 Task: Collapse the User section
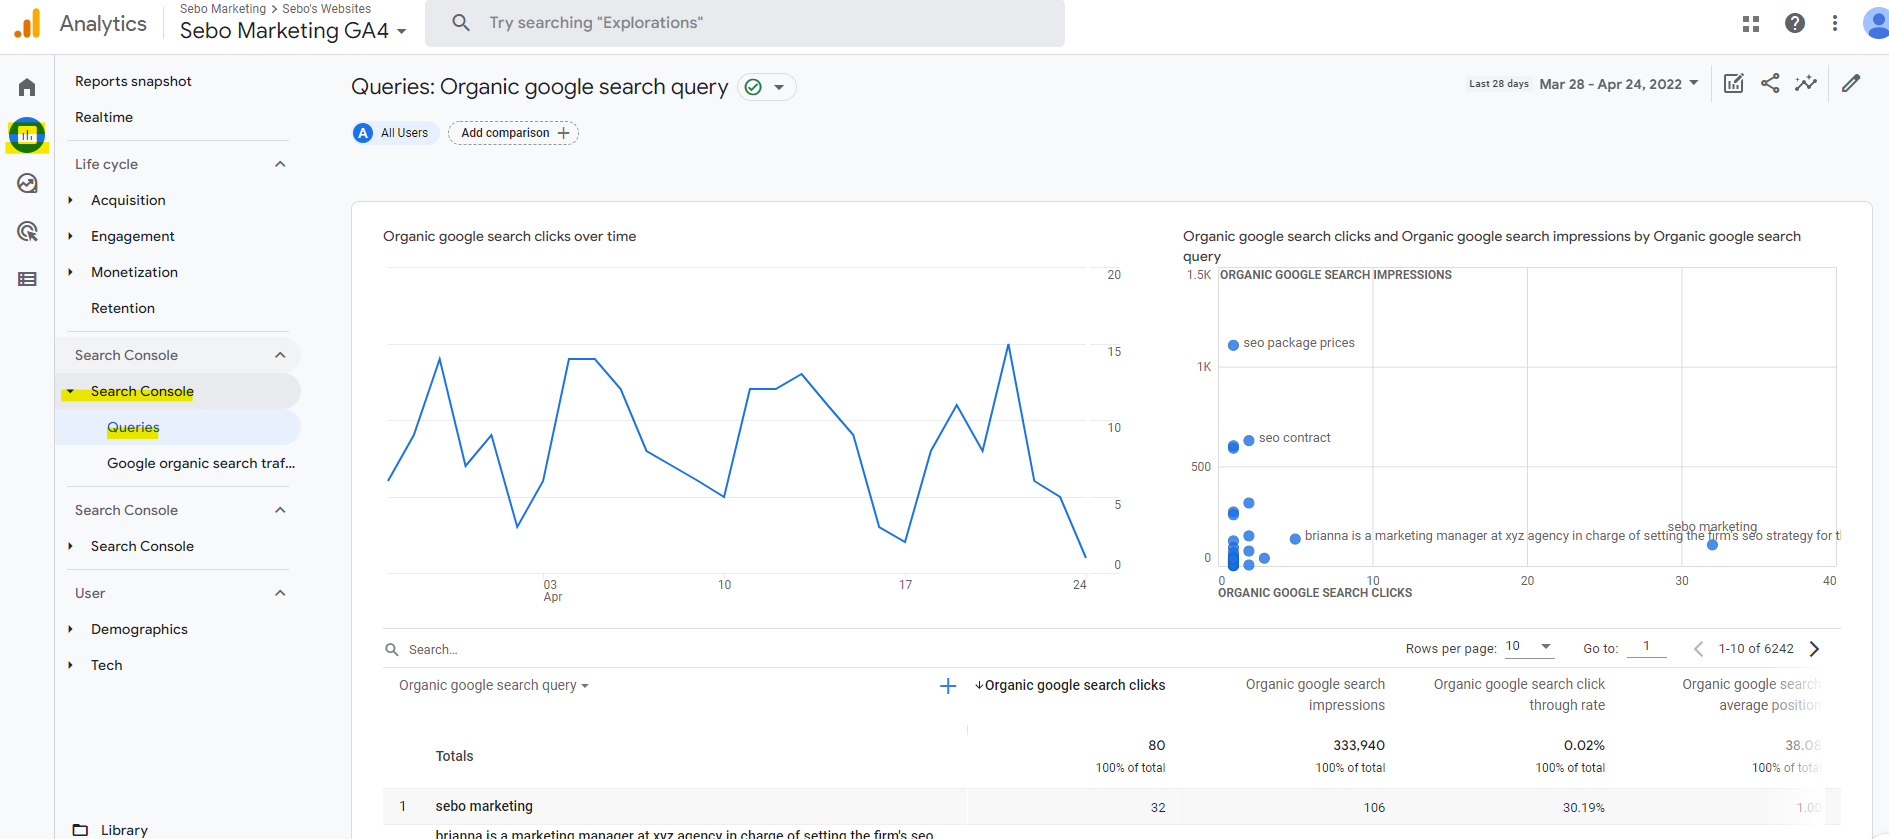click(x=280, y=593)
